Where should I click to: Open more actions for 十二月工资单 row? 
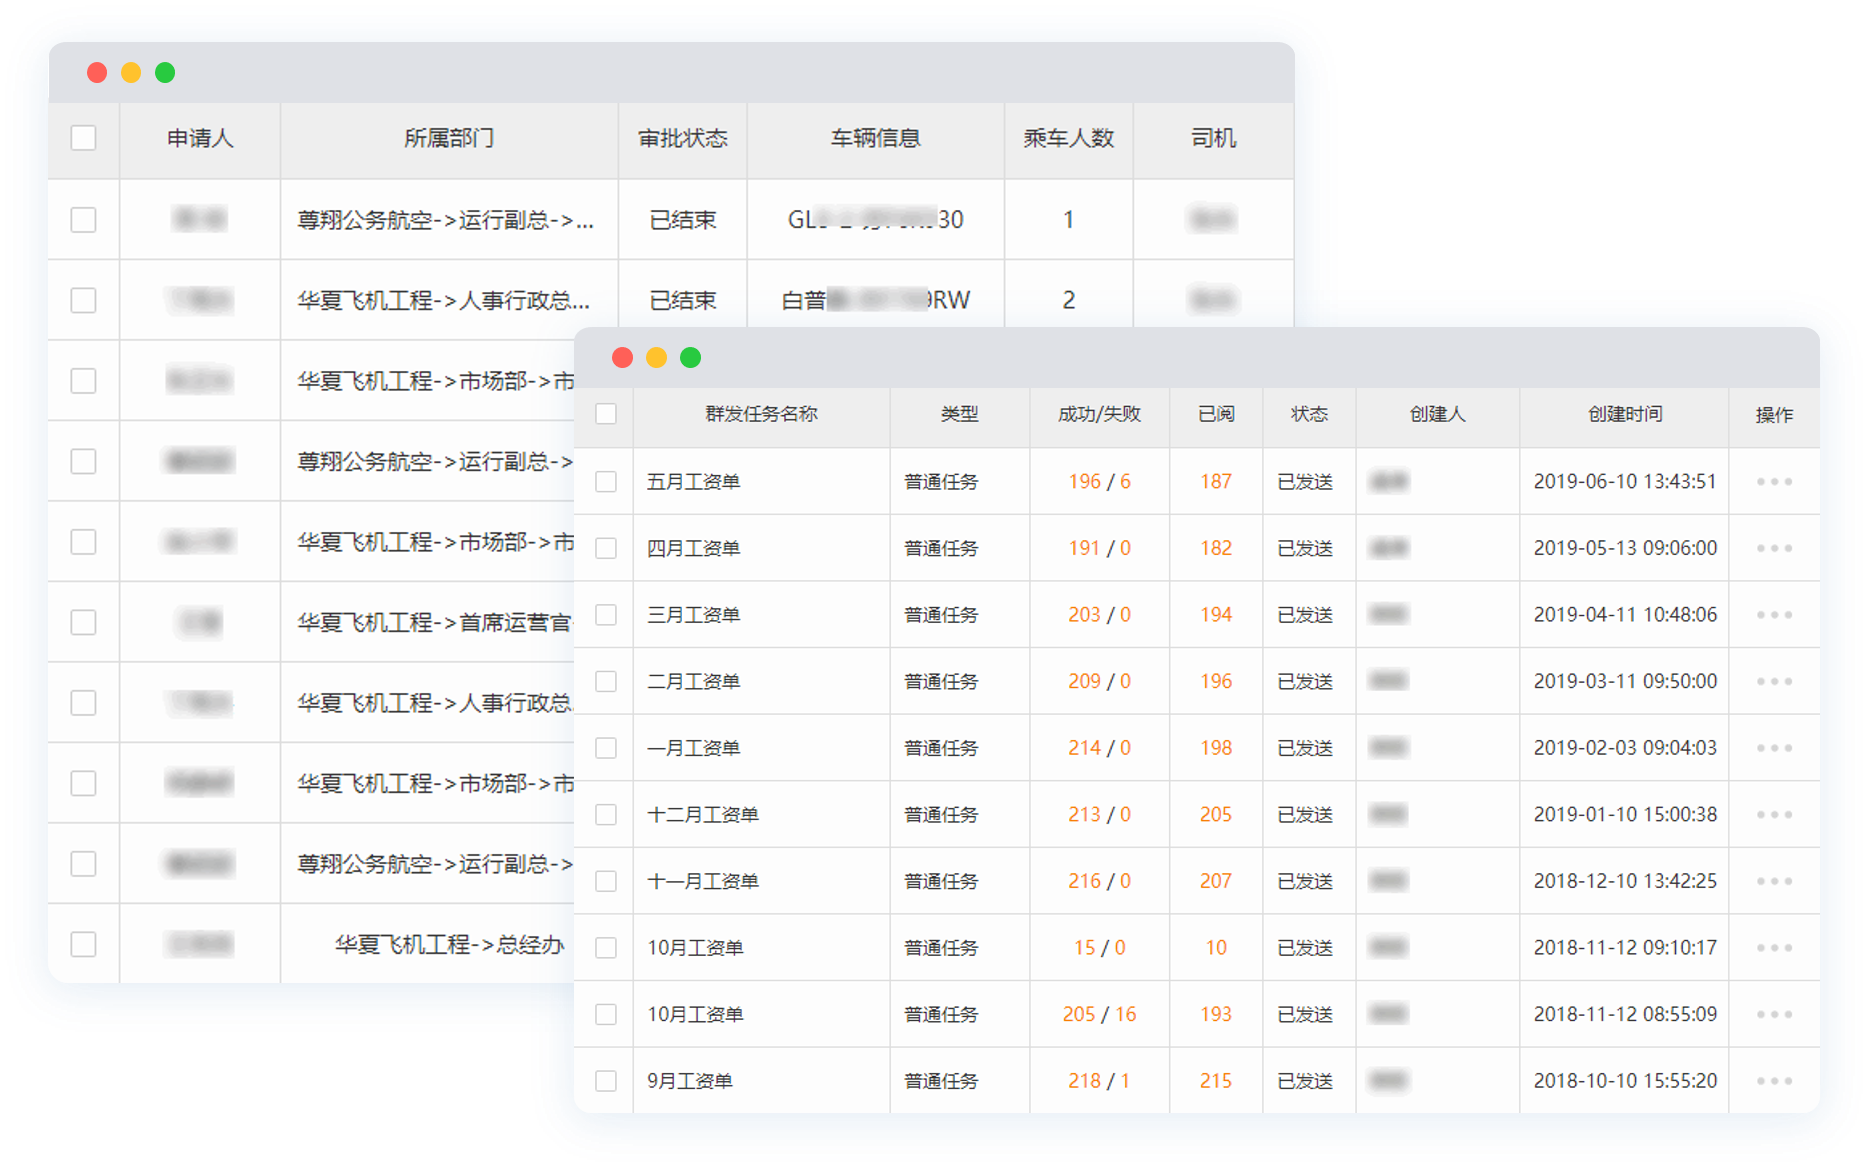click(1774, 815)
